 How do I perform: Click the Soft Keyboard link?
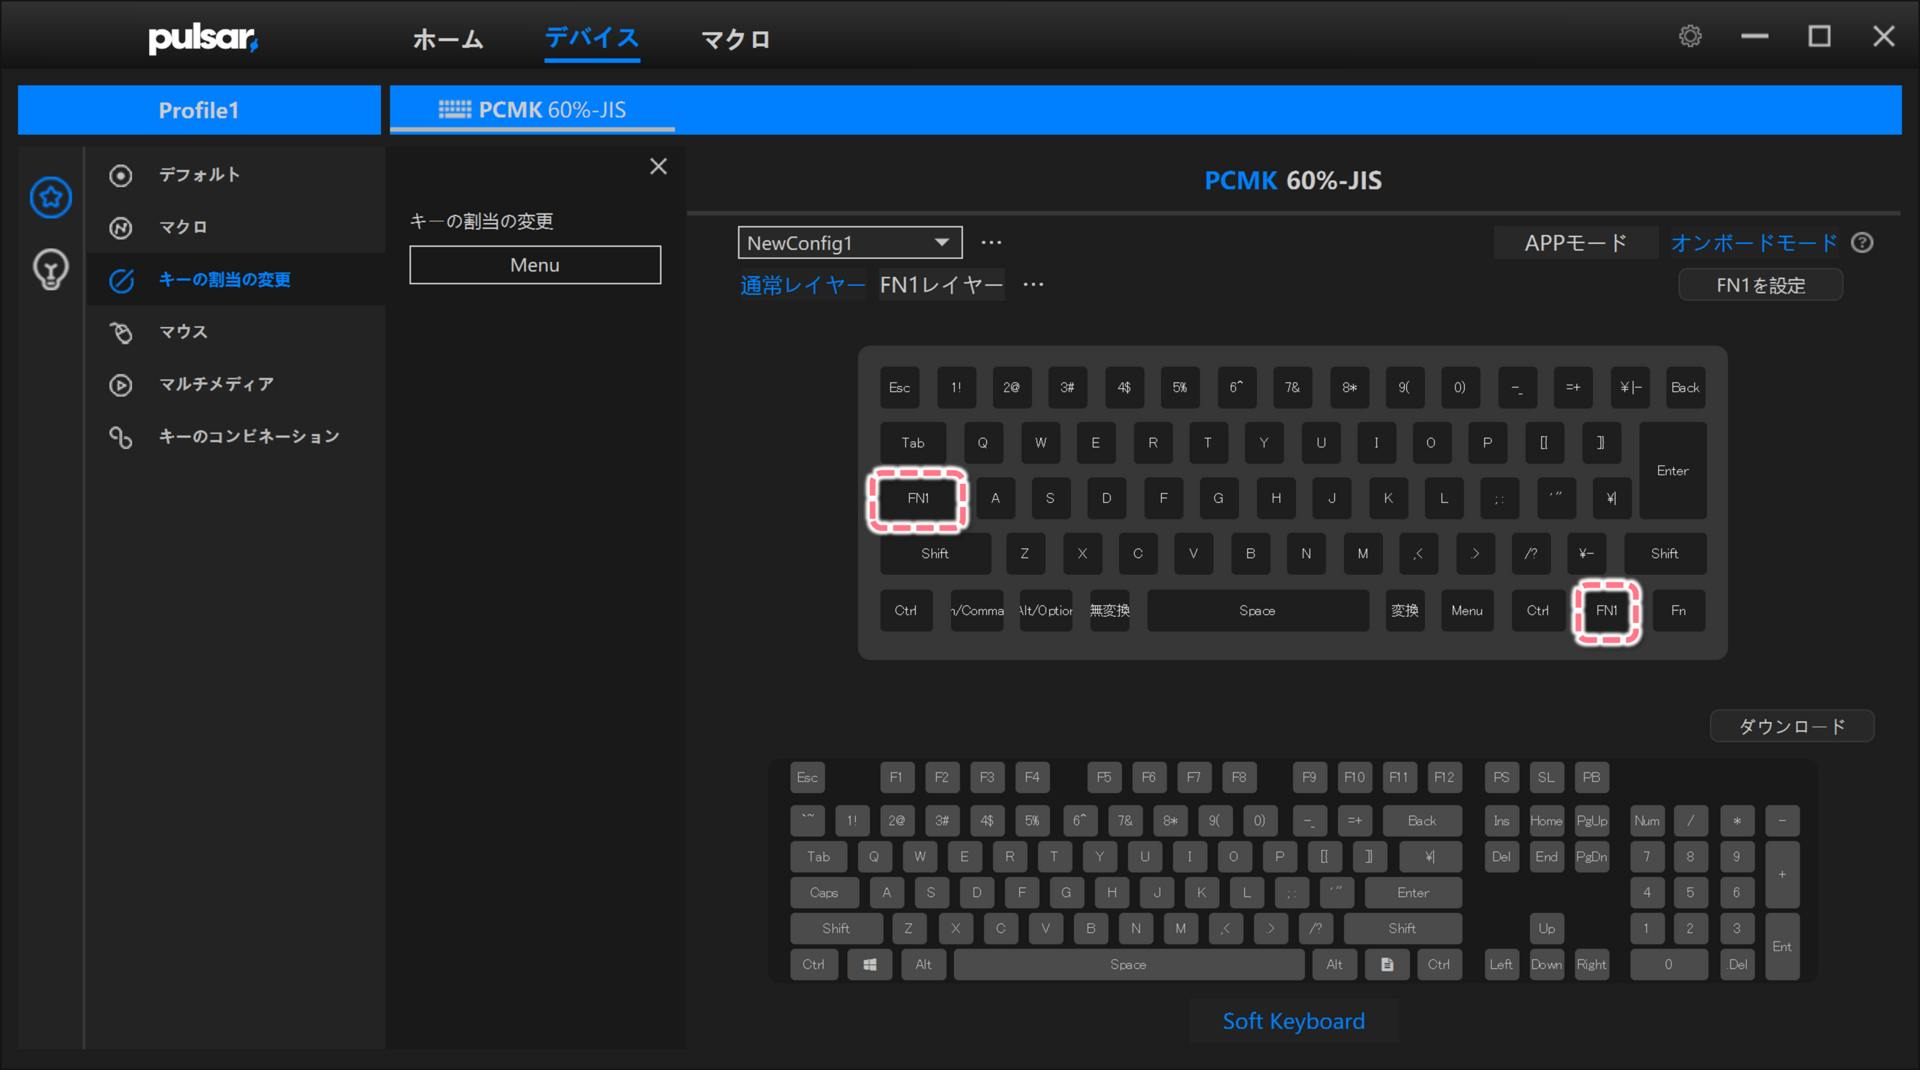(1293, 1021)
